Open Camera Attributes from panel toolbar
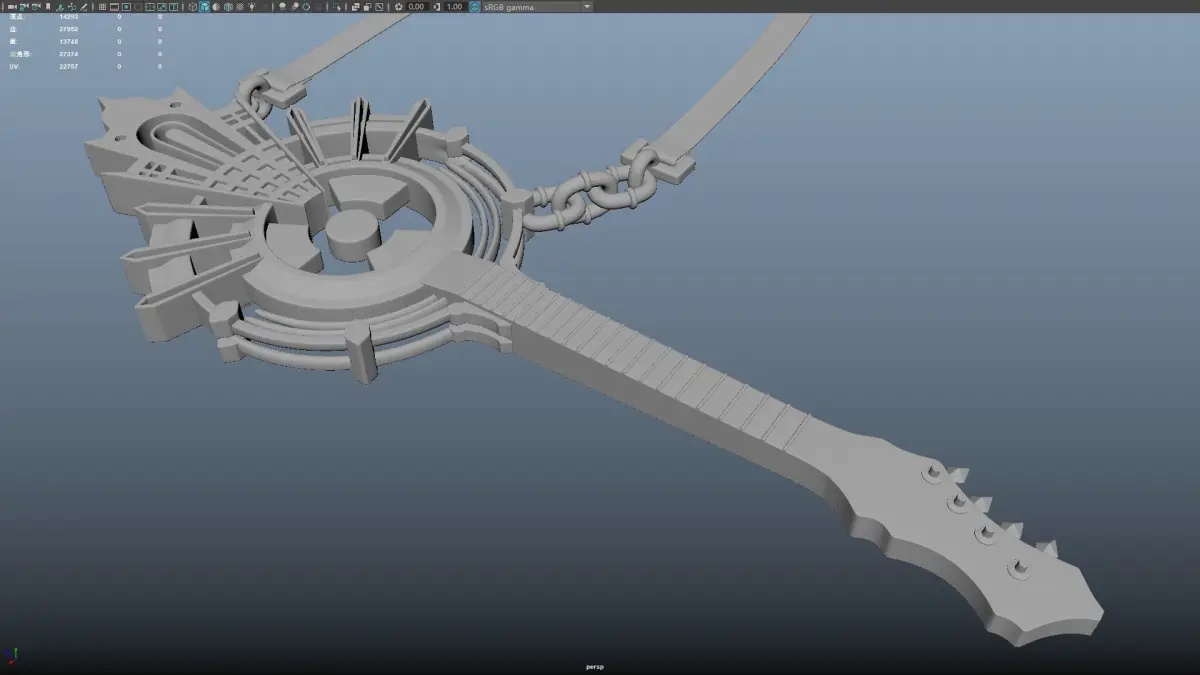 (x=36, y=6)
